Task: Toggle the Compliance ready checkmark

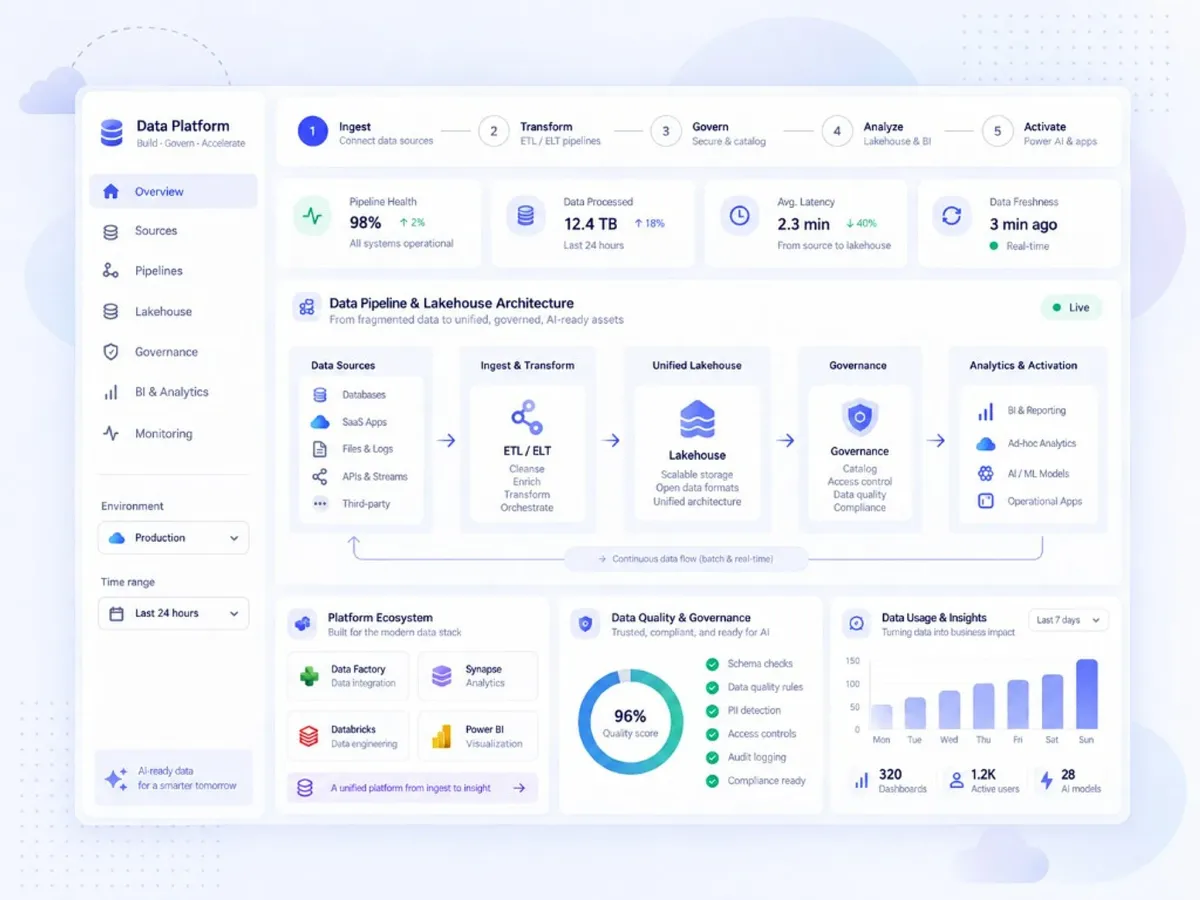Action: (x=712, y=781)
